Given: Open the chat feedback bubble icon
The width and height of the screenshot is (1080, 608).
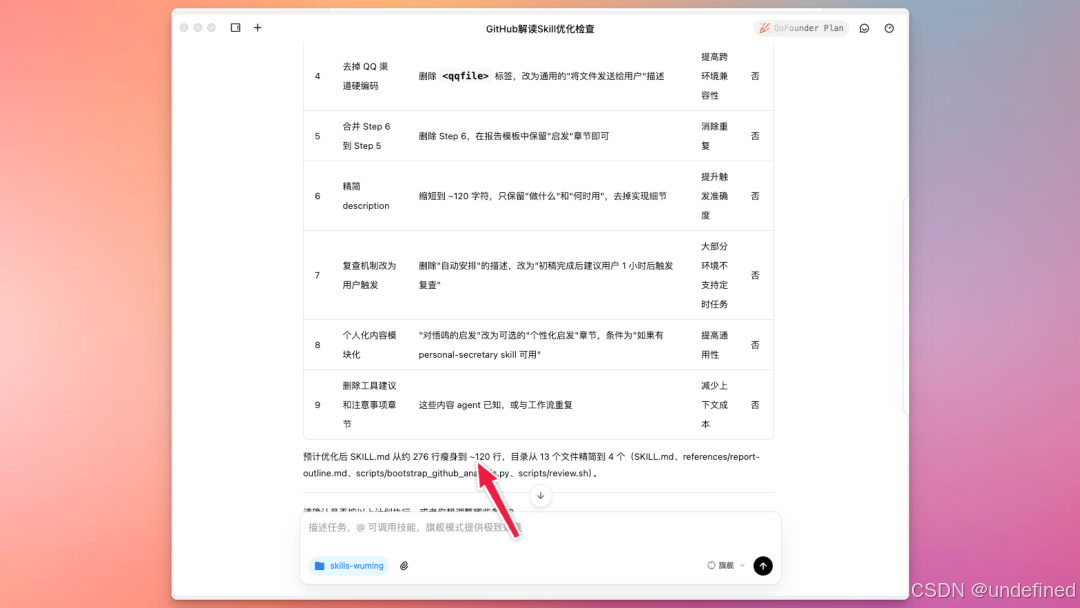Looking at the screenshot, I should [864, 28].
